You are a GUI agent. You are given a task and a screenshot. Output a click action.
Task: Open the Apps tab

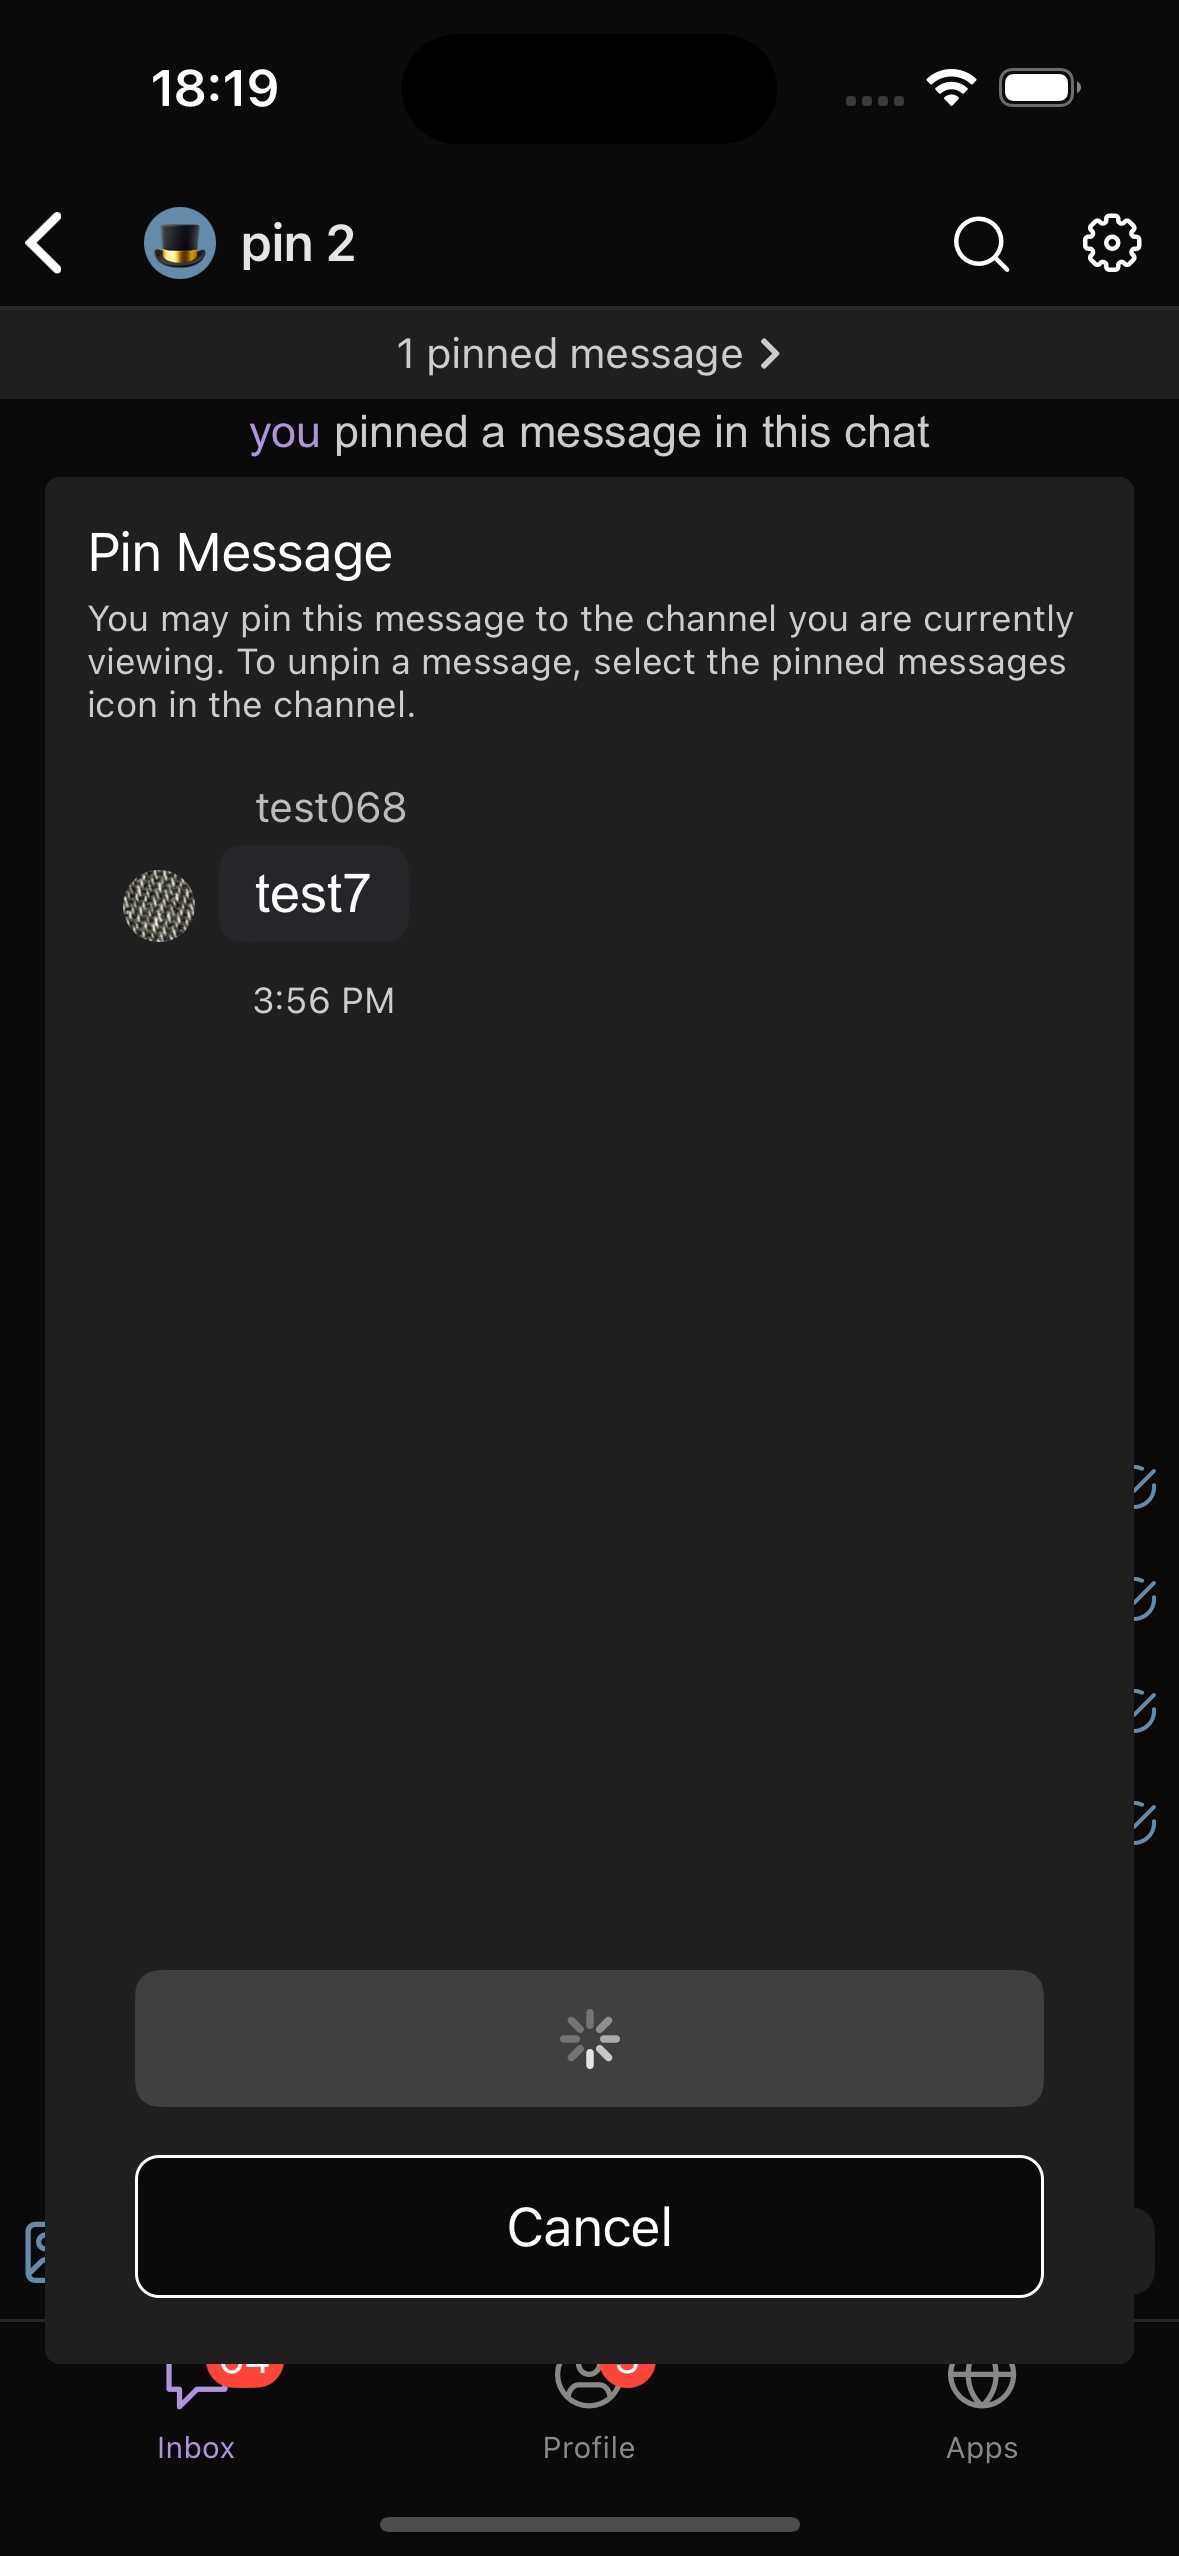pyautogui.click(x=982, y=2420)
